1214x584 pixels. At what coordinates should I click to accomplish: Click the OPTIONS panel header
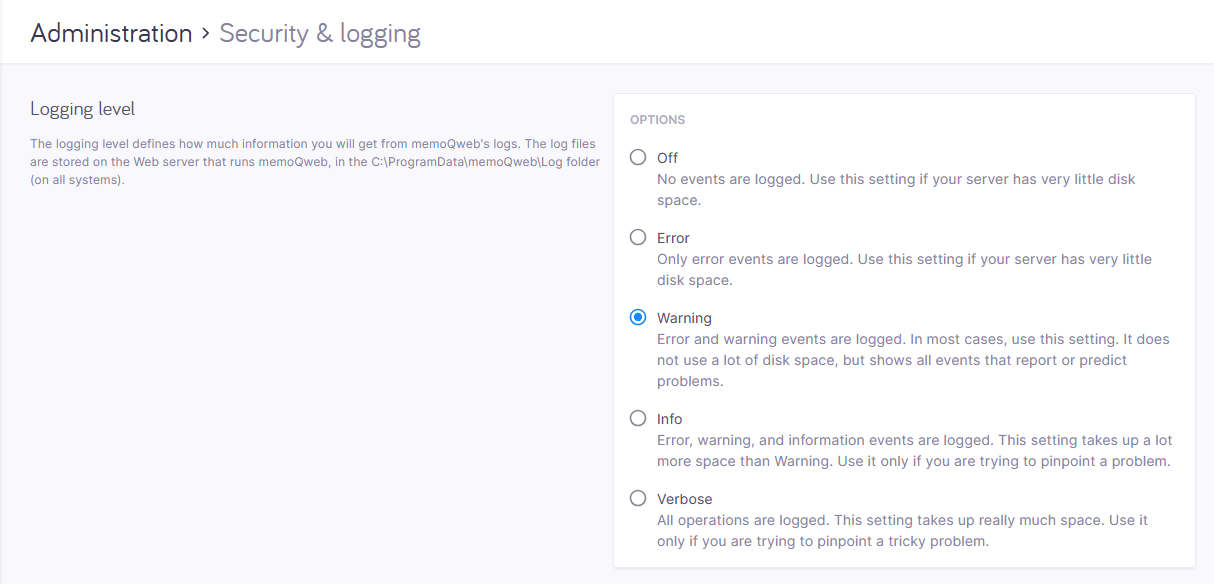pos(657,119)
